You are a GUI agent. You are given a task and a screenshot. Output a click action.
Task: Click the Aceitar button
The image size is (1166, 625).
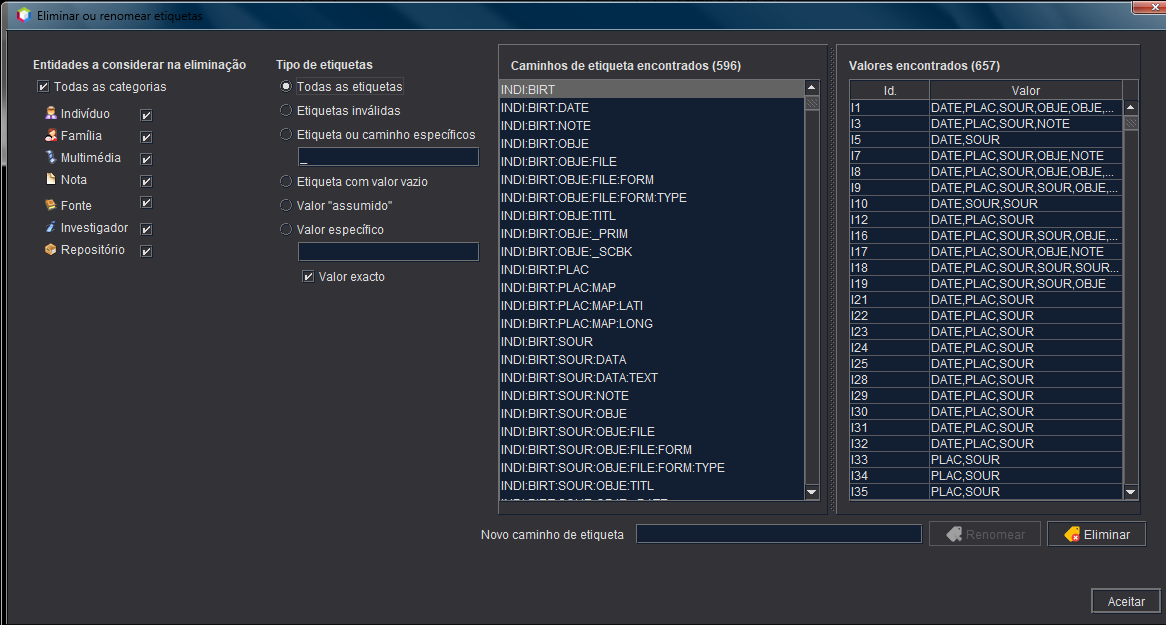pyautogui.click(x=1125, y=601)
